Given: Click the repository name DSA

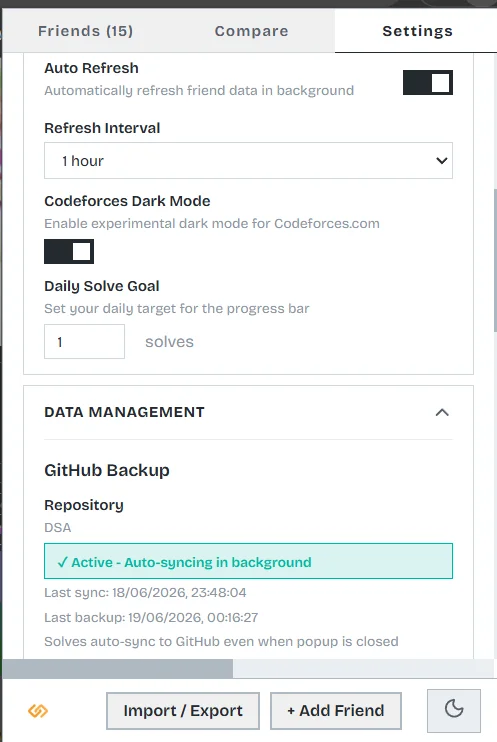Looking at the screenshot, I should (57, 528).
